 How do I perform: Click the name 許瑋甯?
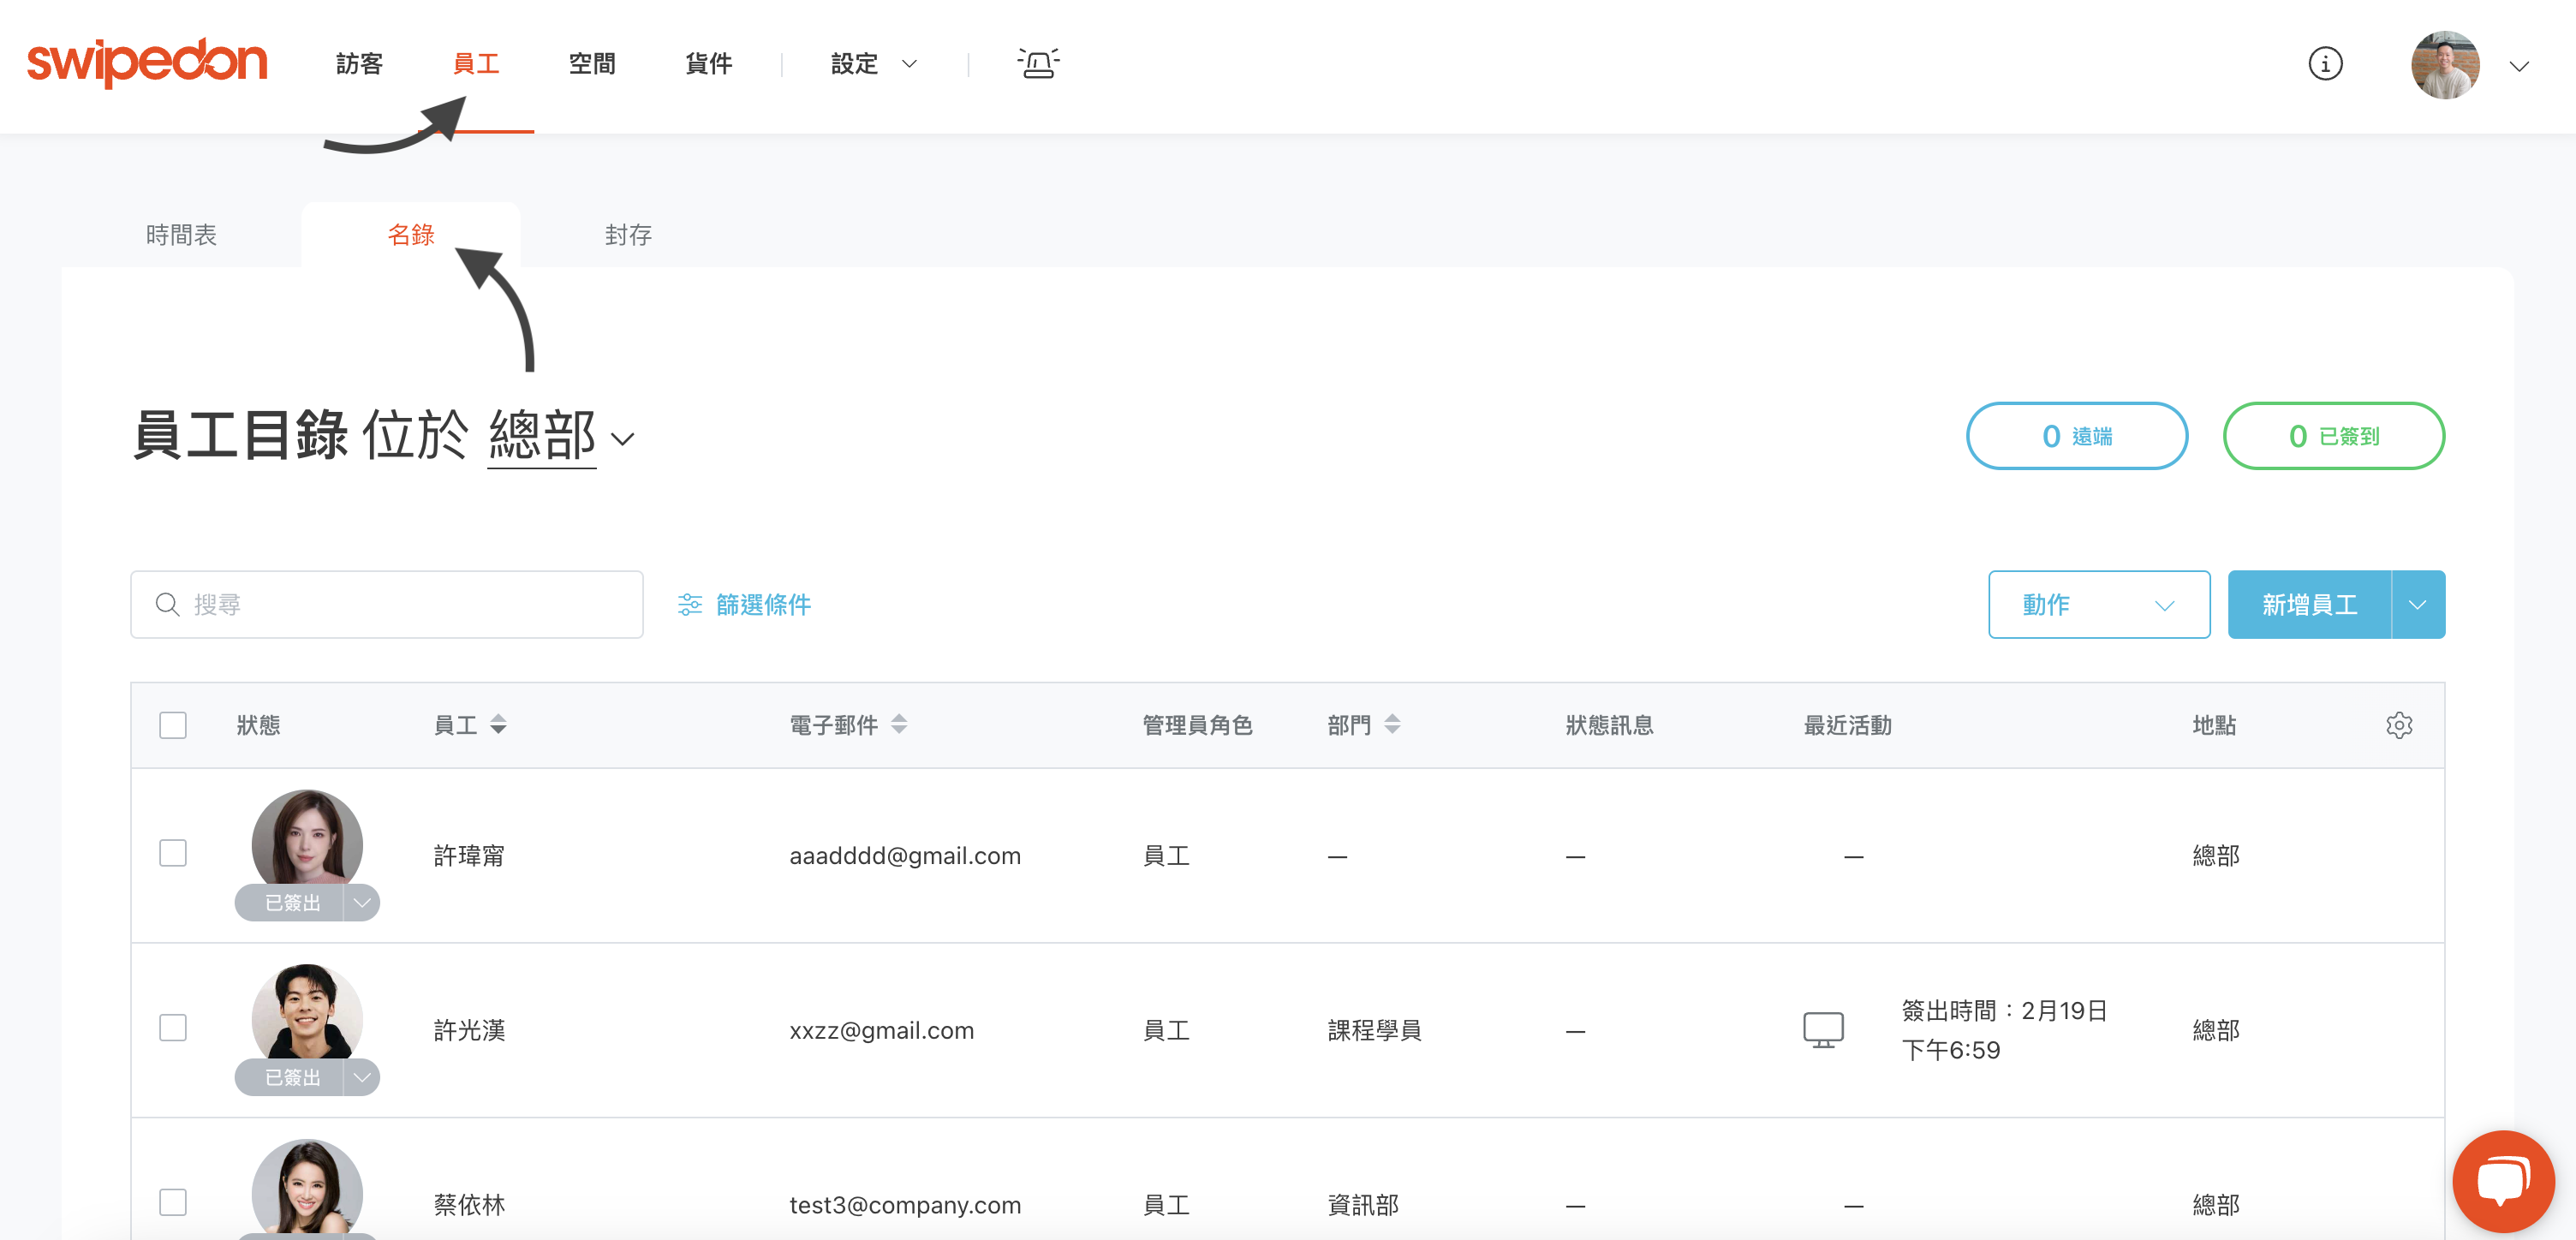click(469, 856)
